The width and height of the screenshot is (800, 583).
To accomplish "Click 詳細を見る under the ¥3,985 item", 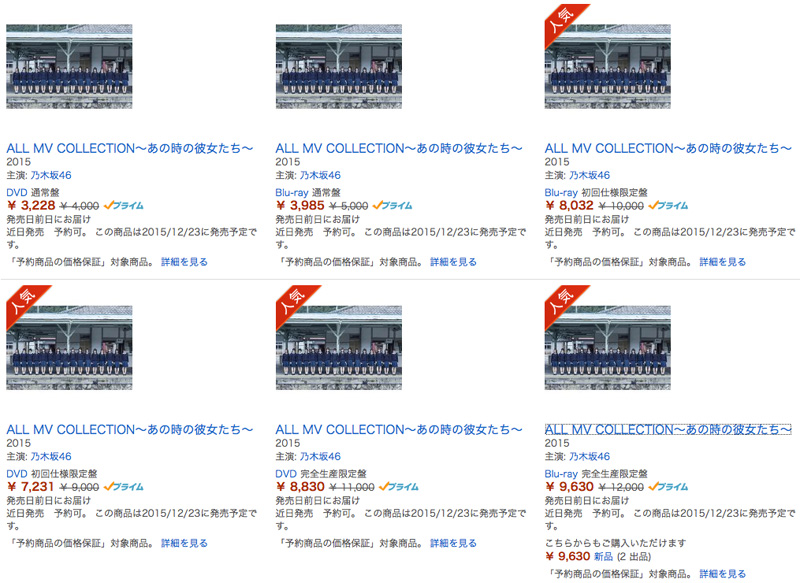I will click(454, 262).
